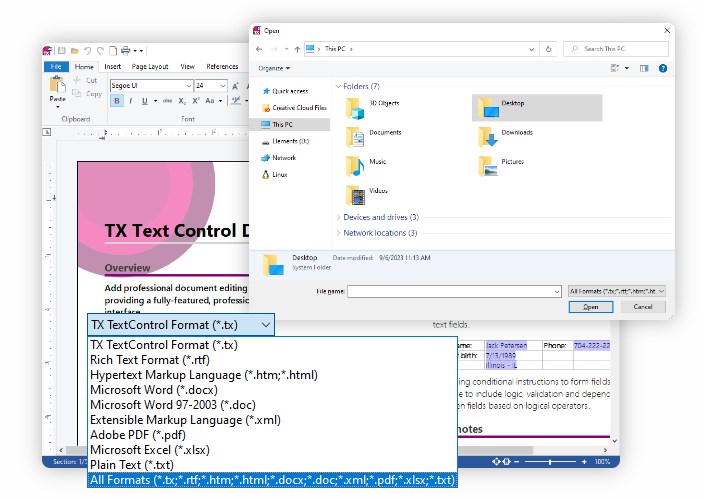Open the font size 24 dropdown
The width and height of the screenshot is (703, 501).
(222, 85)
